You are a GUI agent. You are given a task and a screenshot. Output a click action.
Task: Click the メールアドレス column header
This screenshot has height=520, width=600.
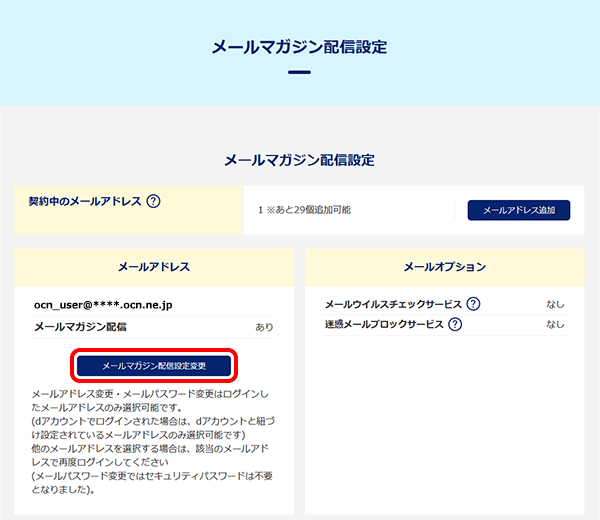point(154,267)
